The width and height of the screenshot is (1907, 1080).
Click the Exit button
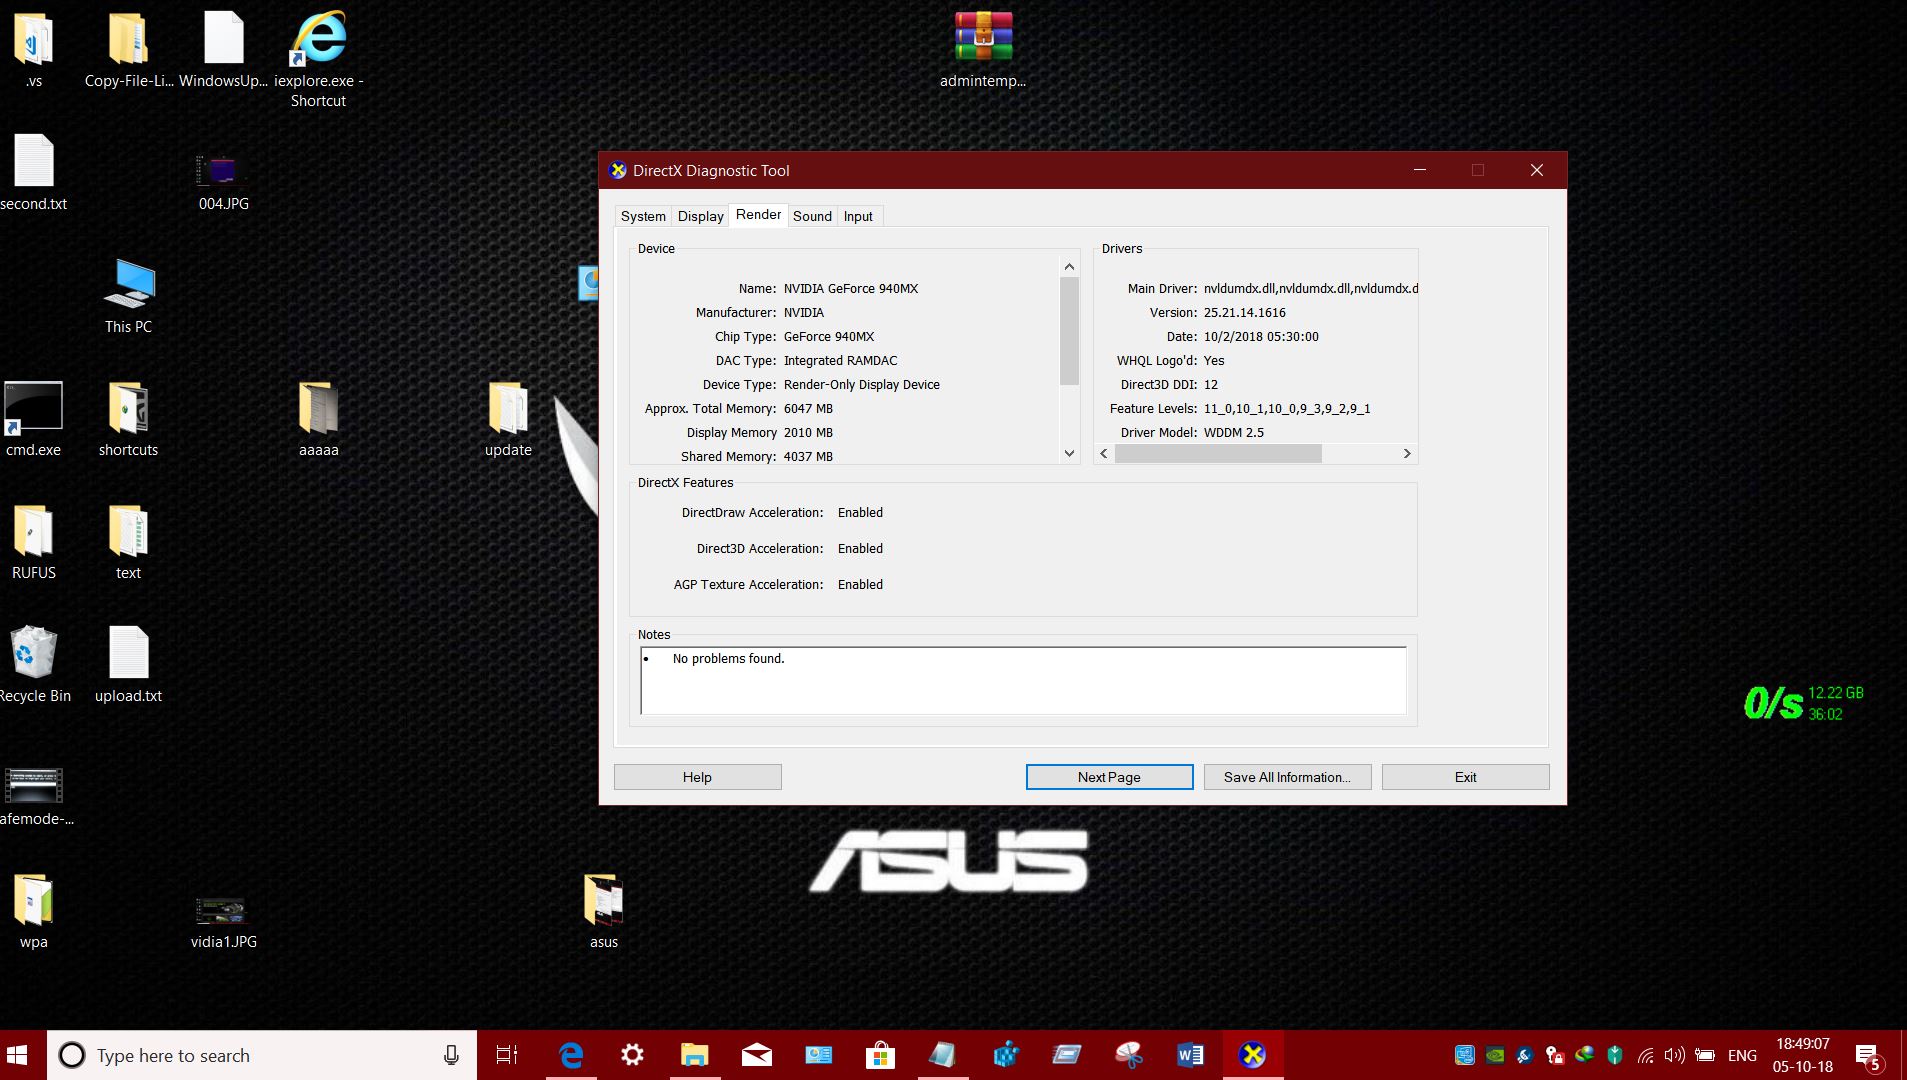pyautogui.click(x=1465, y=777)
